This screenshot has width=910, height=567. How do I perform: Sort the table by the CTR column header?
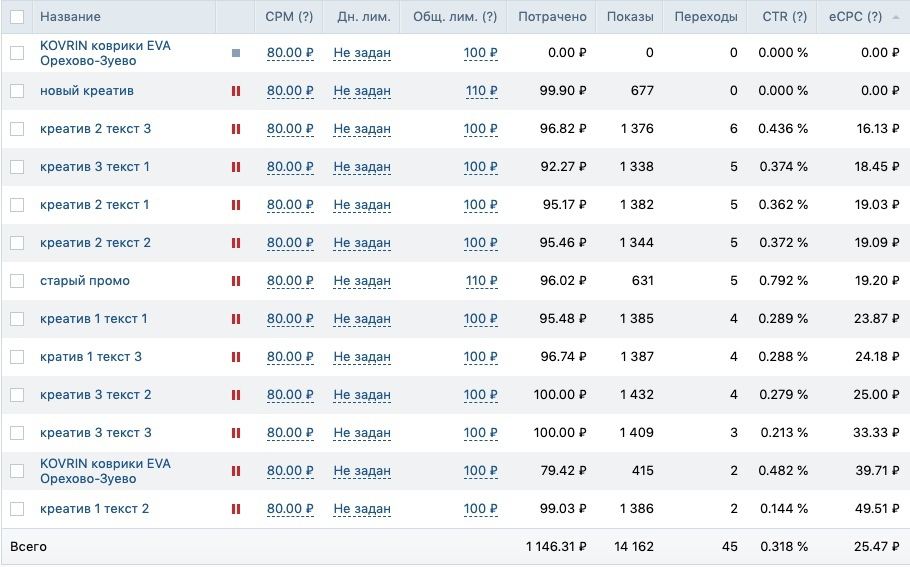(785, 17)
